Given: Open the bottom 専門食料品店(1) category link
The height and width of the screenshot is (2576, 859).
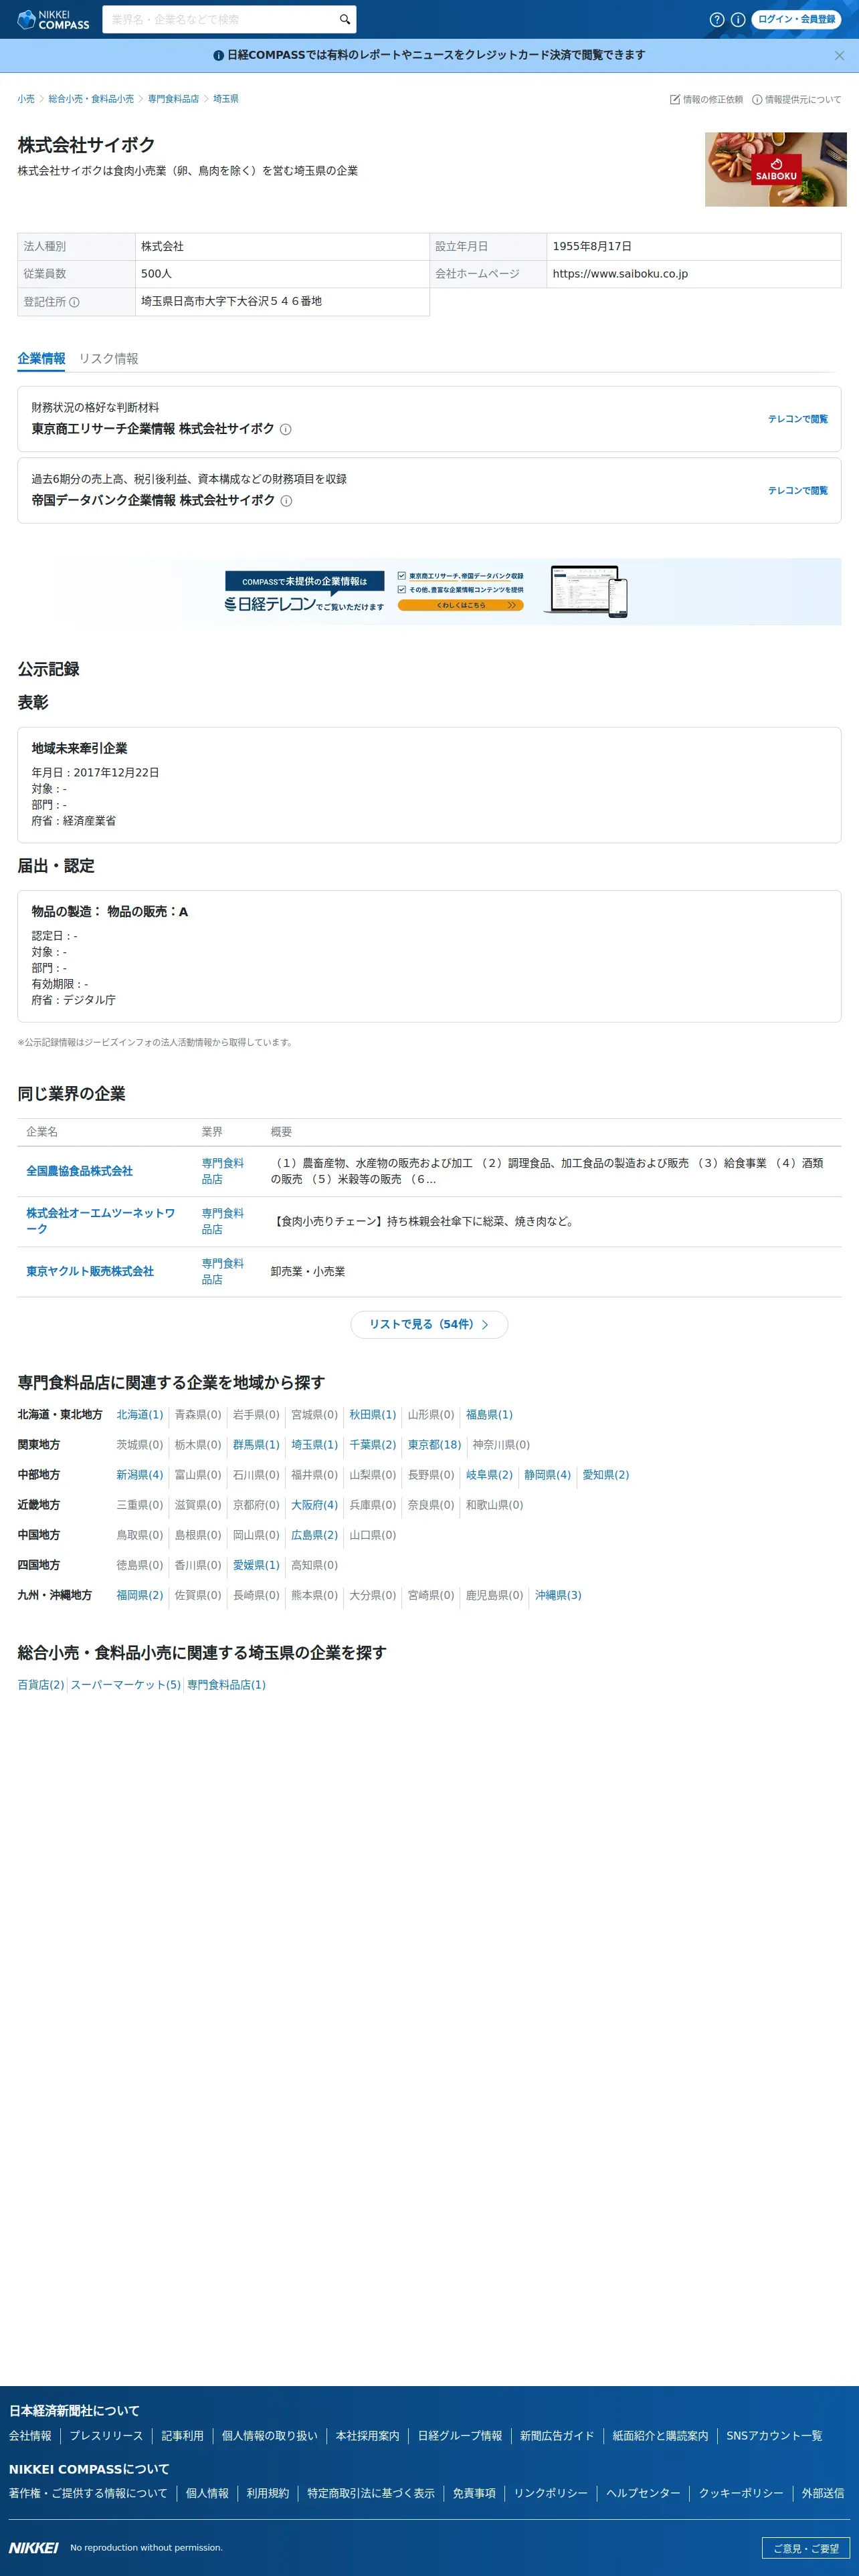Looking at the screenshot, I should tap(226, 1685).
